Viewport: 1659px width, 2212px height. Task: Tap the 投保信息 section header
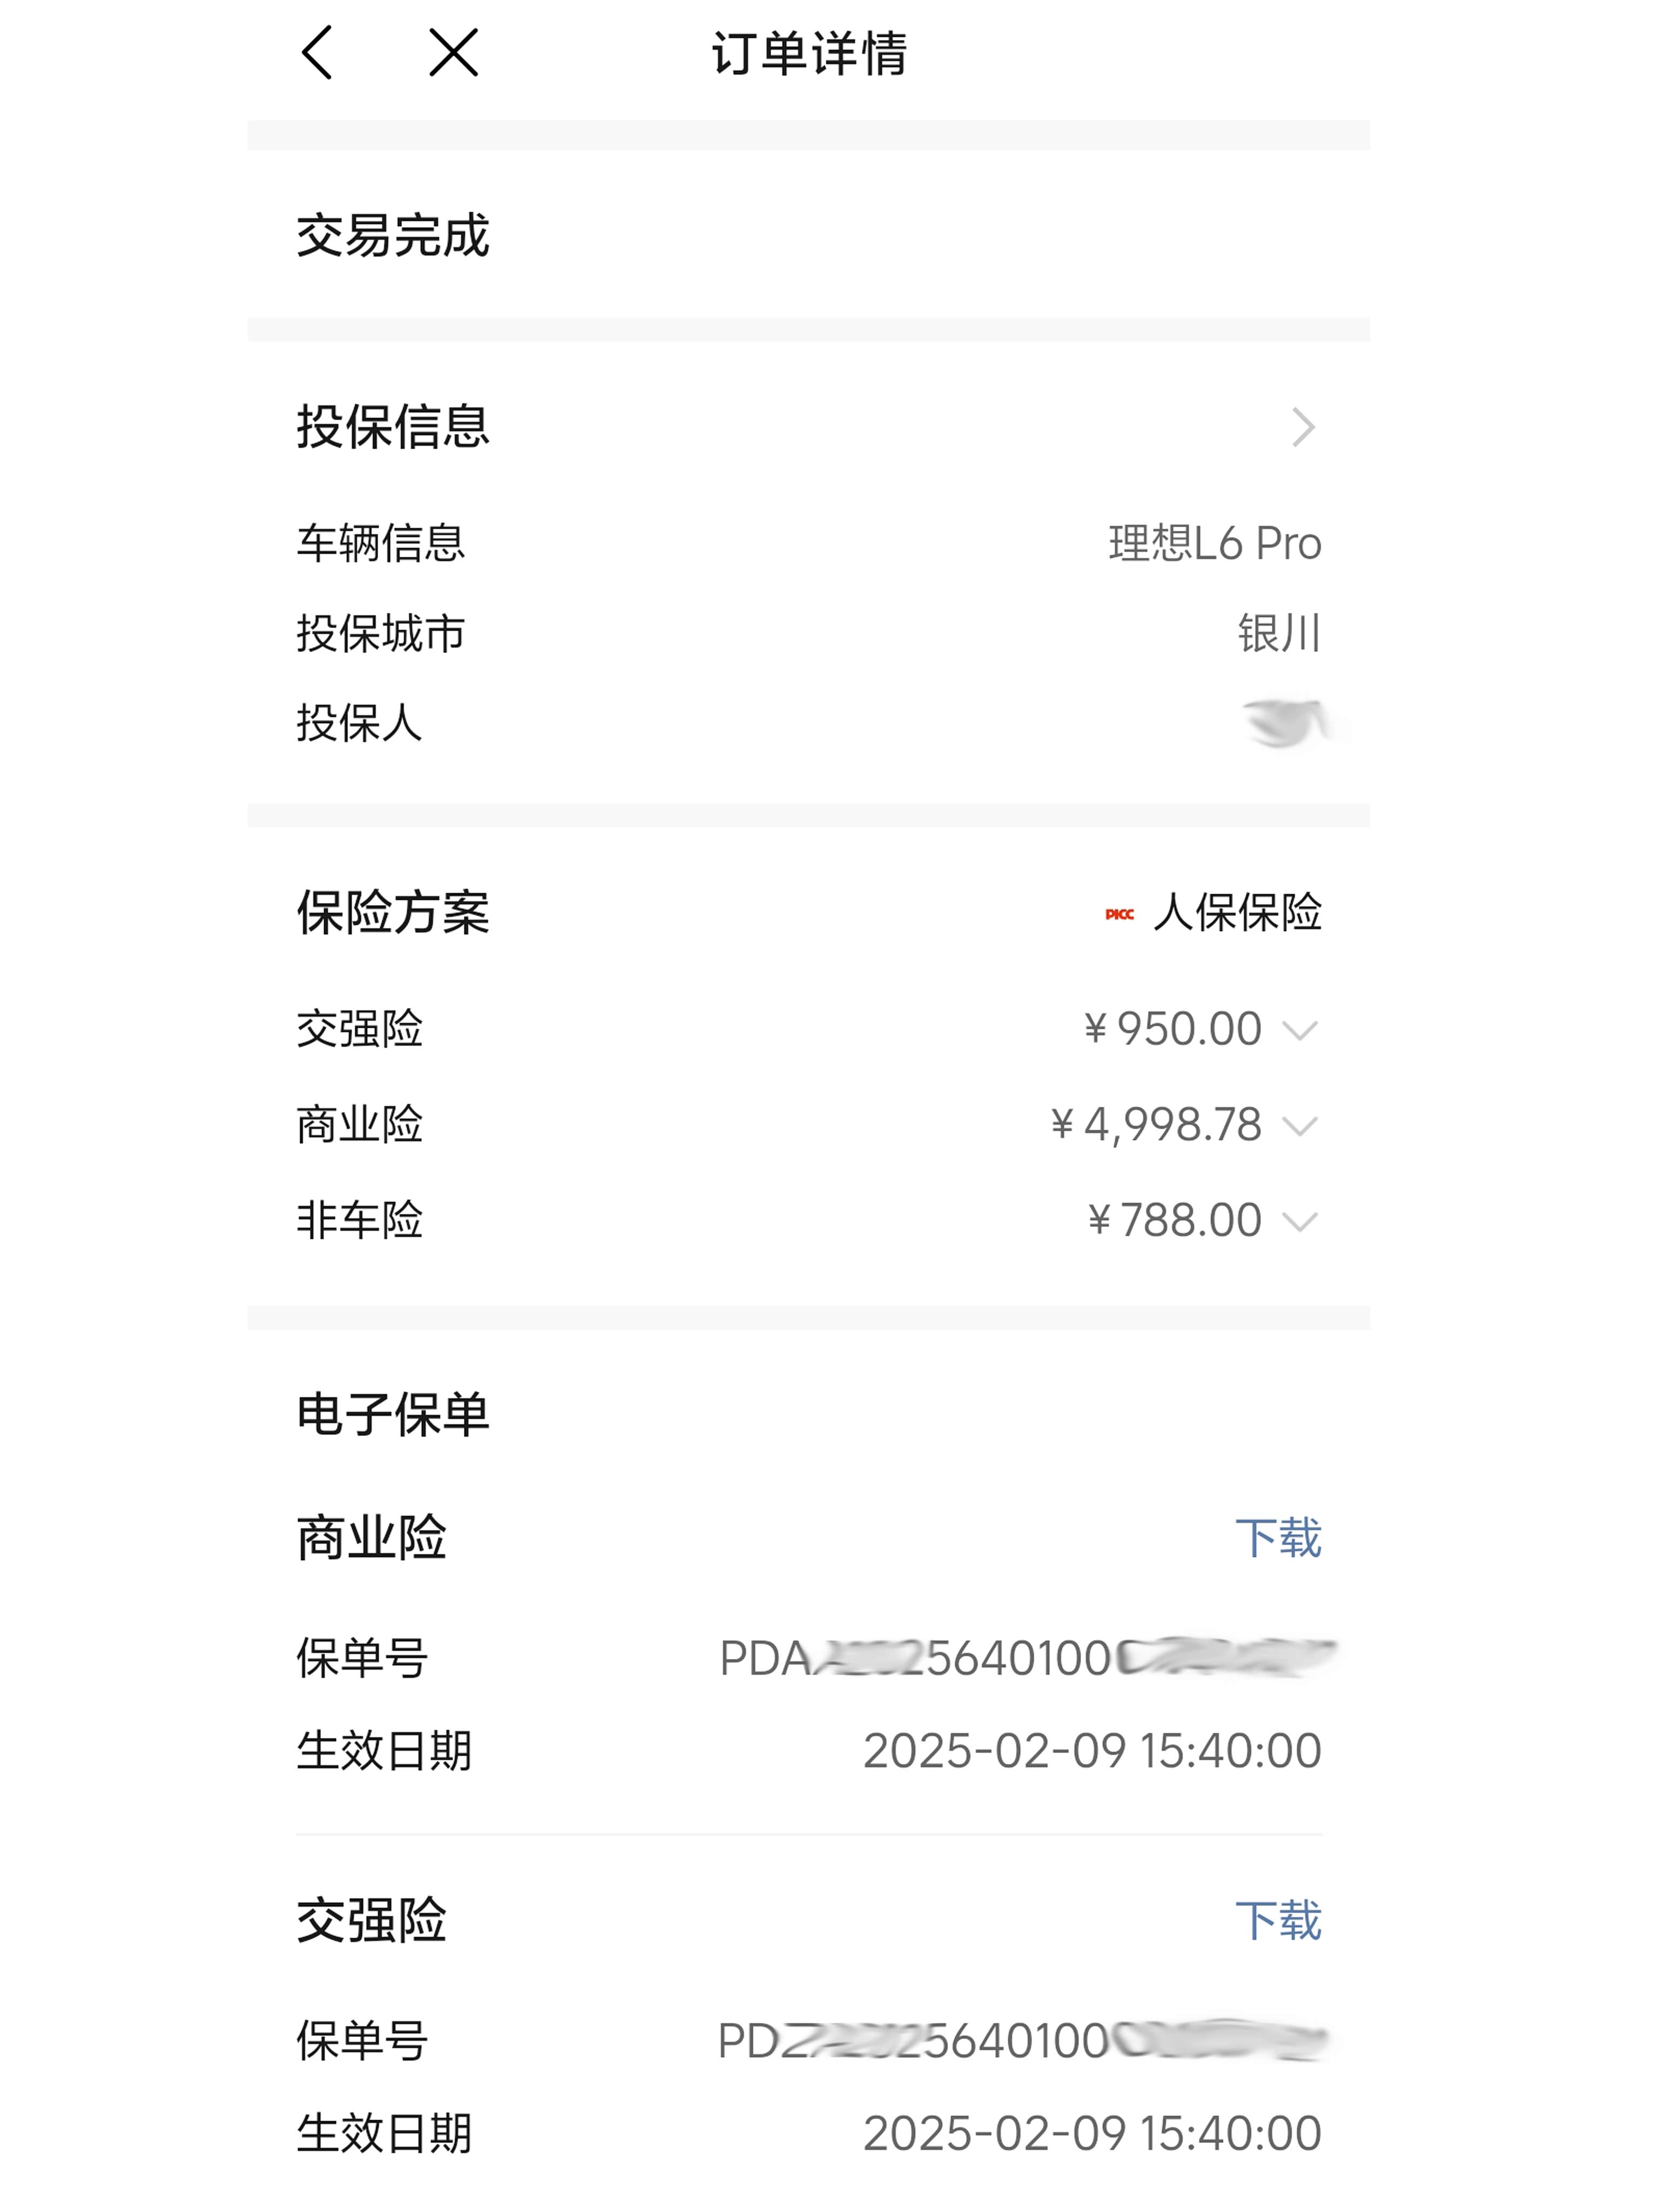393,427
